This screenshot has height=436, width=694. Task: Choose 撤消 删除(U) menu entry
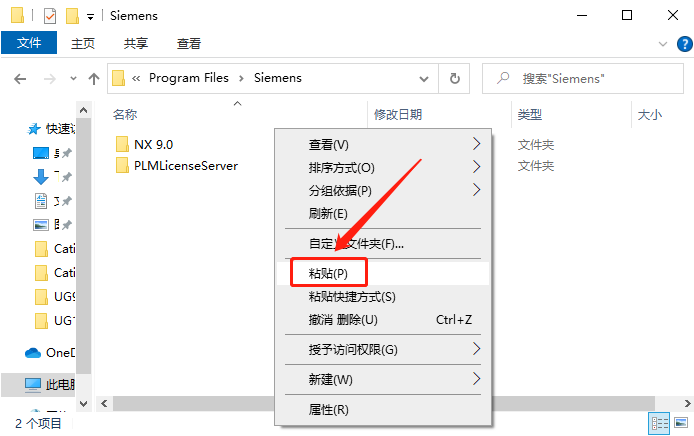tap(383, 320)
